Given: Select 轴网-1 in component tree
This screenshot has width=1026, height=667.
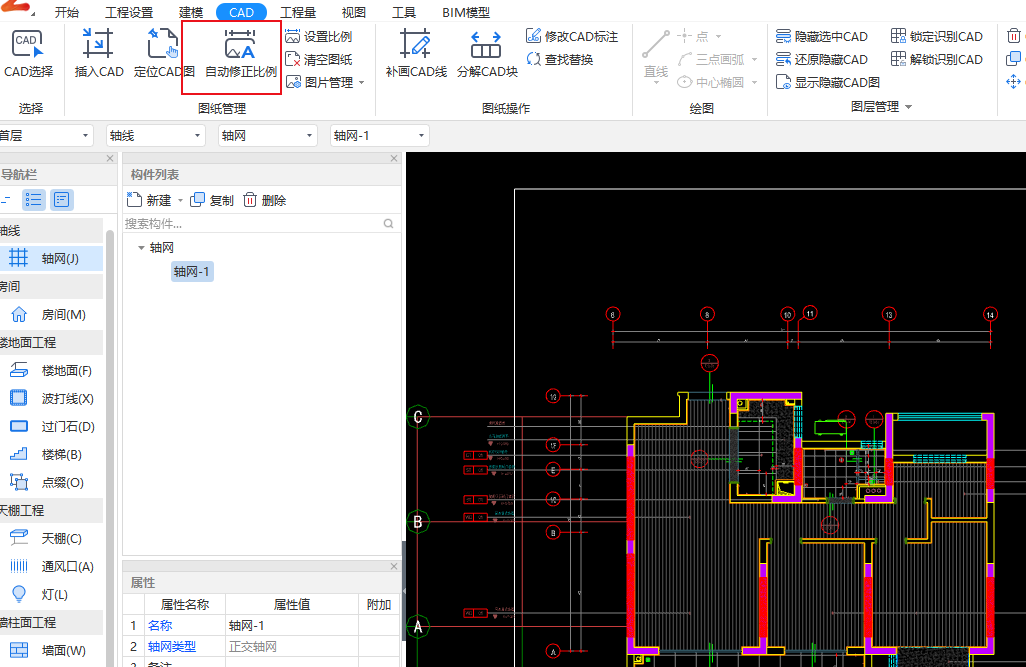Looking at the screenshot, I should (192, 272).
